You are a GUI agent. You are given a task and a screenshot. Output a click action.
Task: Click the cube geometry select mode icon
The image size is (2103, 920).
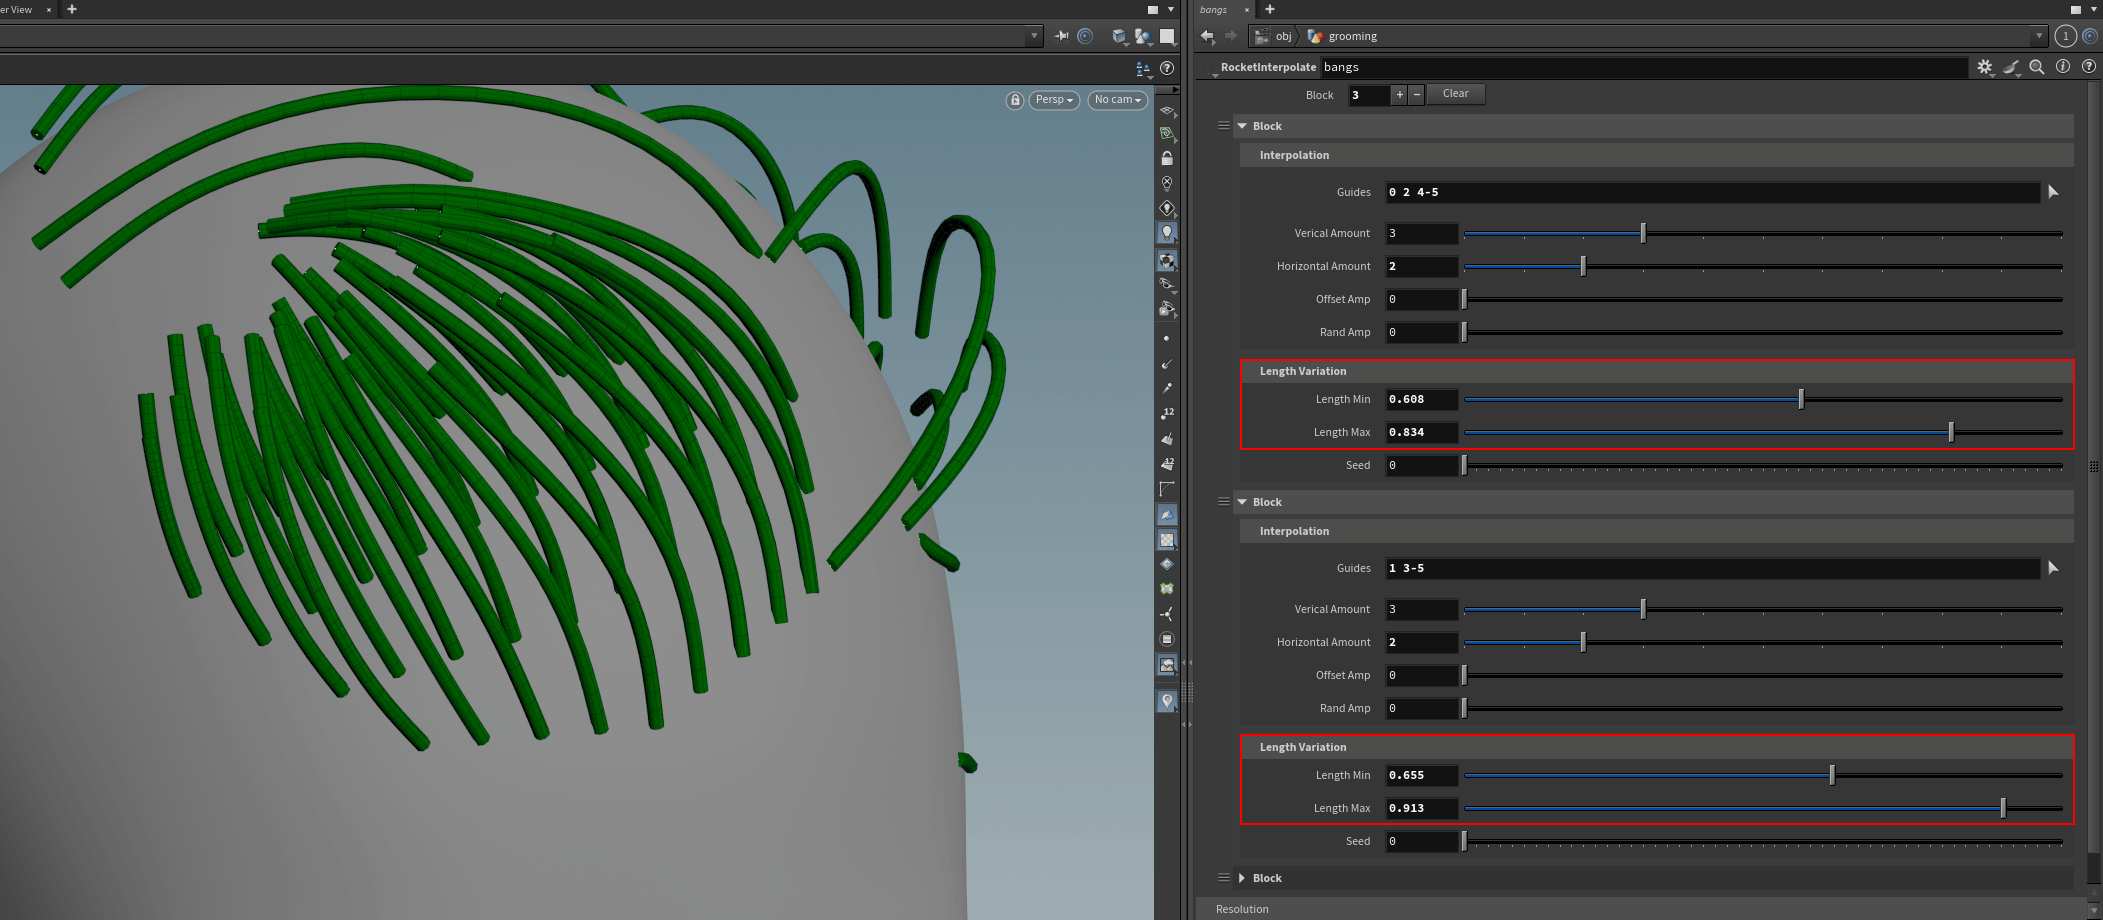point(1119,37)
